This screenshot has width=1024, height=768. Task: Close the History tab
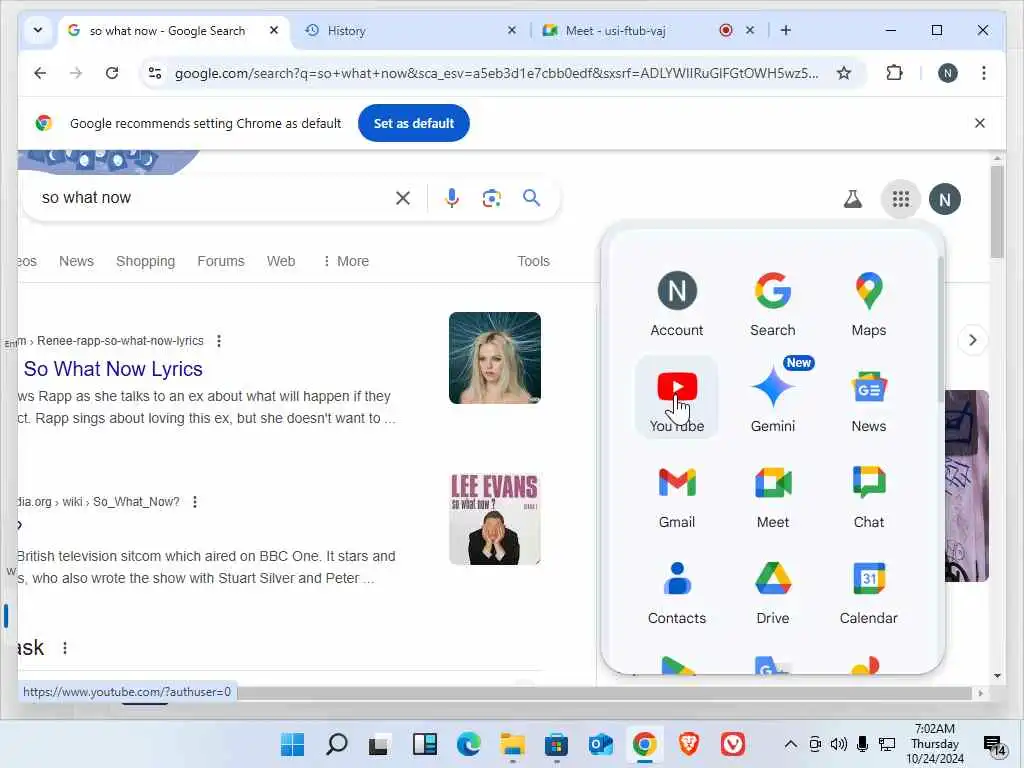point(512,30)
